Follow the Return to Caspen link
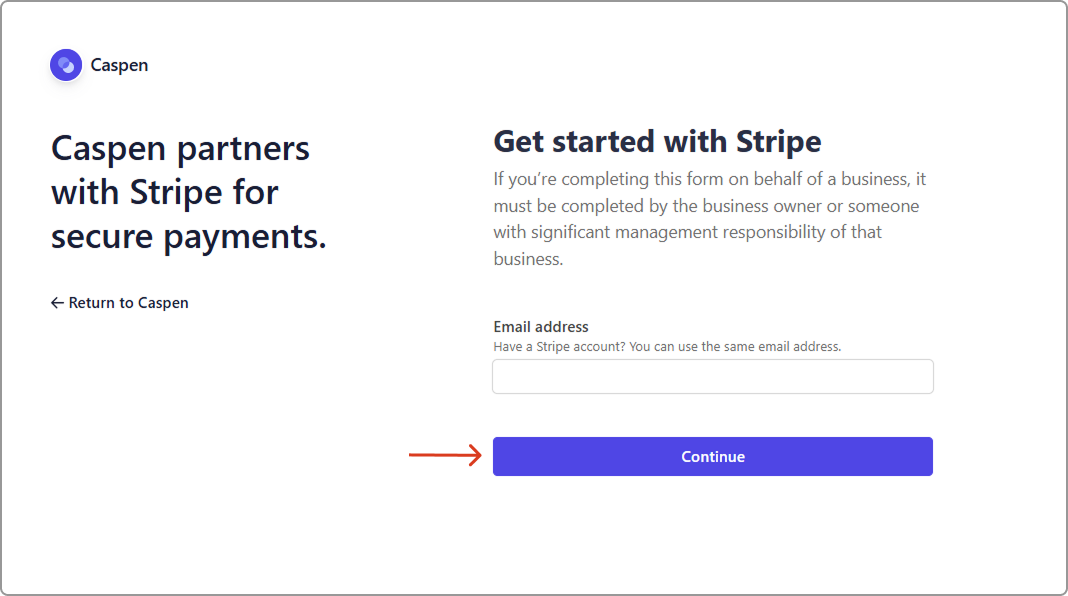This screenshot has height=596, width=1068. tap(128, 303)
